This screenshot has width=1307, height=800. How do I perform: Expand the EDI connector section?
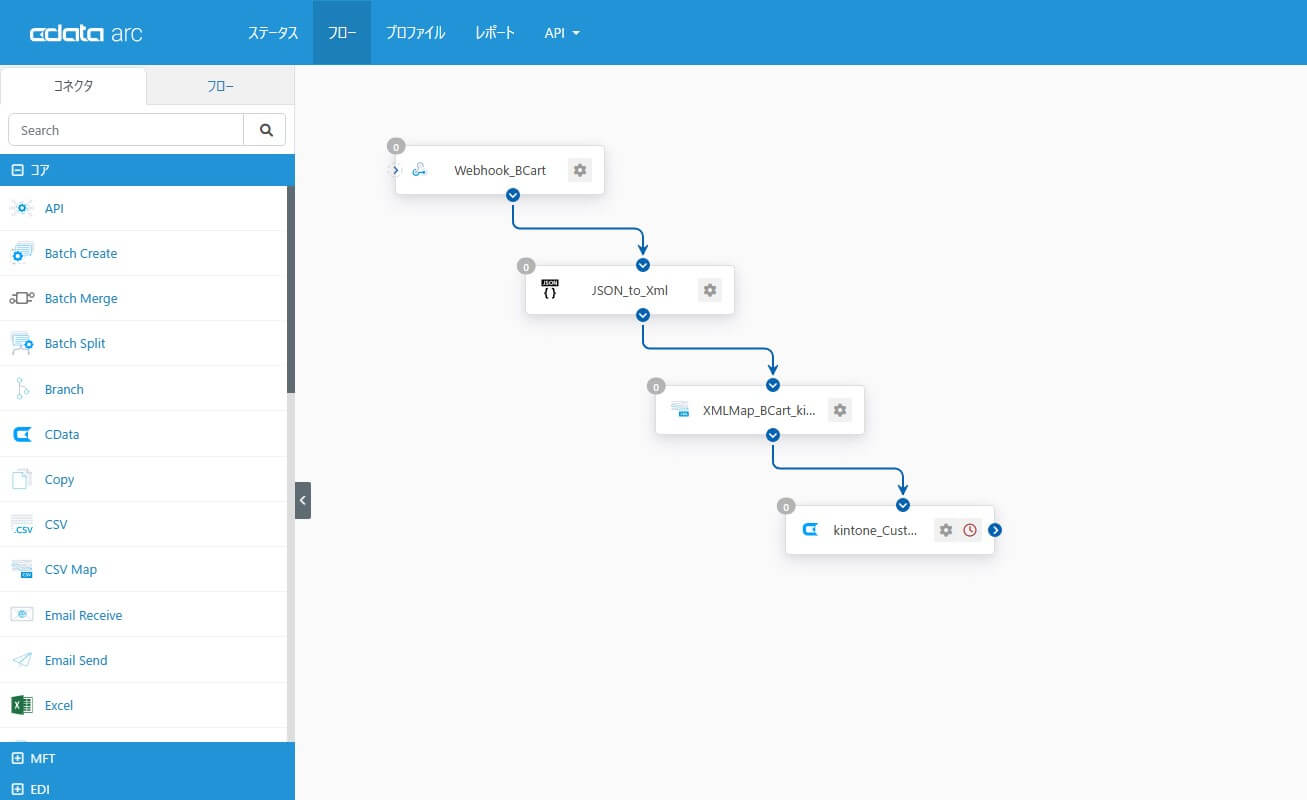(x=147, y=789)
